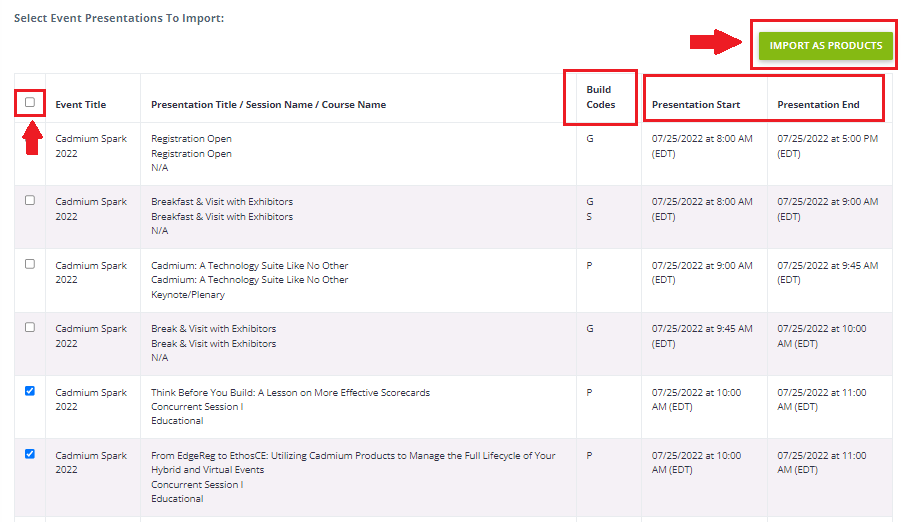The width and height of the screenshot is (903, 522).
Task: Click the Select Event Presentations To Import heading
Action: click(119, 18)
